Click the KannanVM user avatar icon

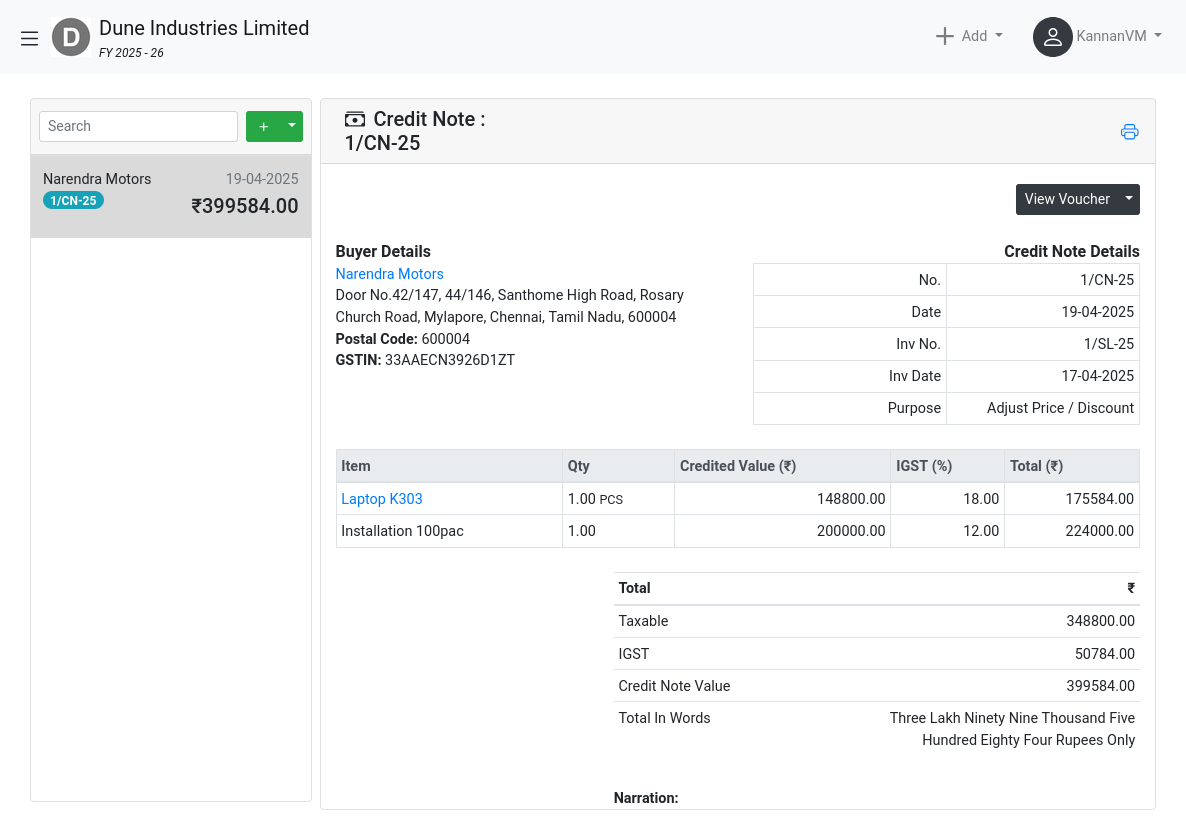pyautogui.click(x=1052, y=37)
